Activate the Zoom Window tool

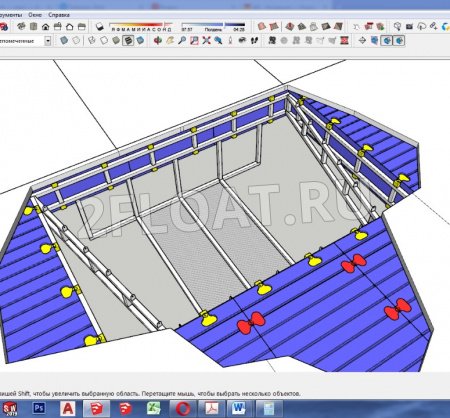(194, 41)
